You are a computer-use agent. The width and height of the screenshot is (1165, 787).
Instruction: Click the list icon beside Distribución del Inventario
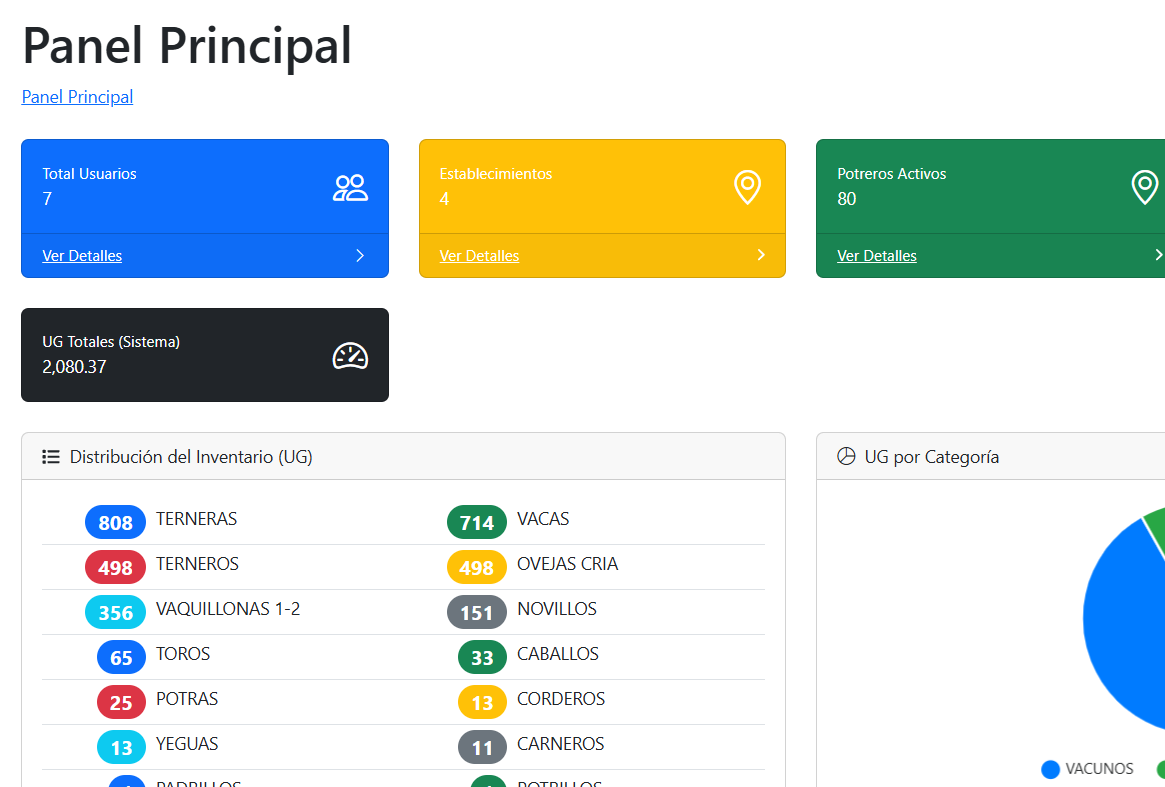pyautogui.click(x=51, y=457)
